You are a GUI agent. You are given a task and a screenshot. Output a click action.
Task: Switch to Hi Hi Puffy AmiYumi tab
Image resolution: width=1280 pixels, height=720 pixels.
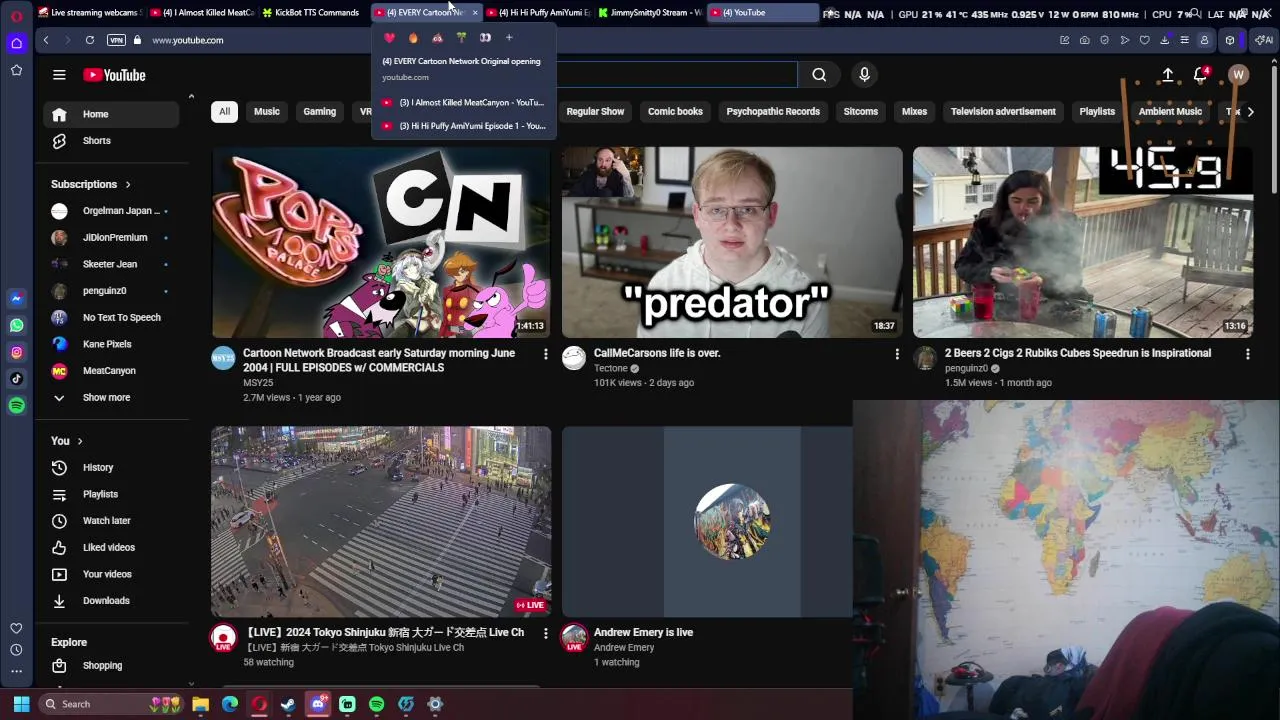tap(538, 13)
